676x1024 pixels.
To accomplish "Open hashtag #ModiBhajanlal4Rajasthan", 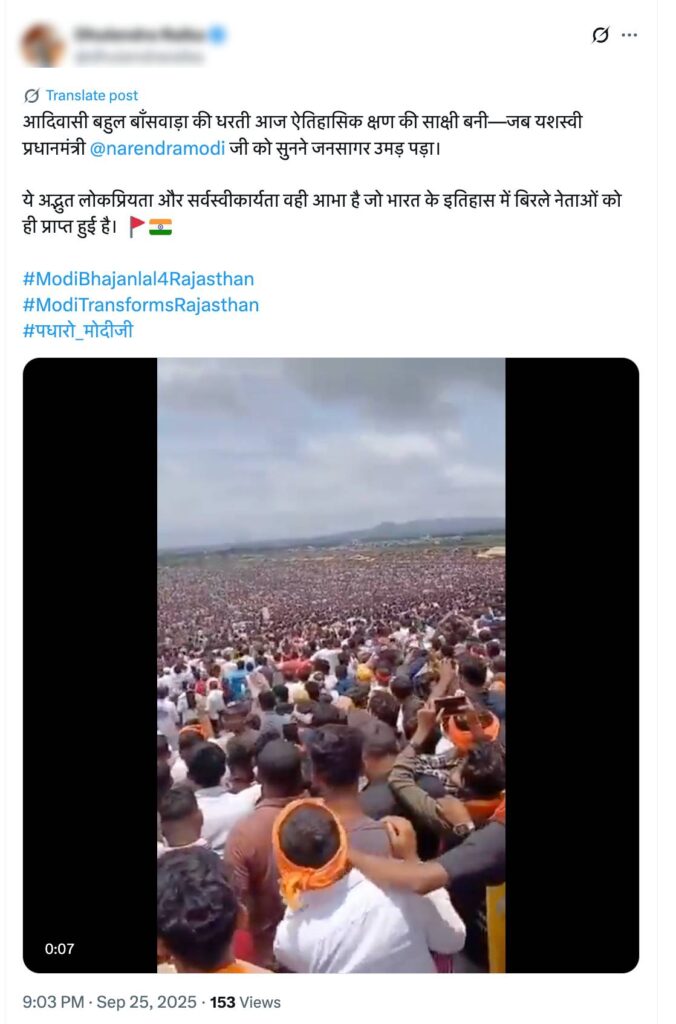I will coord(138,279).
